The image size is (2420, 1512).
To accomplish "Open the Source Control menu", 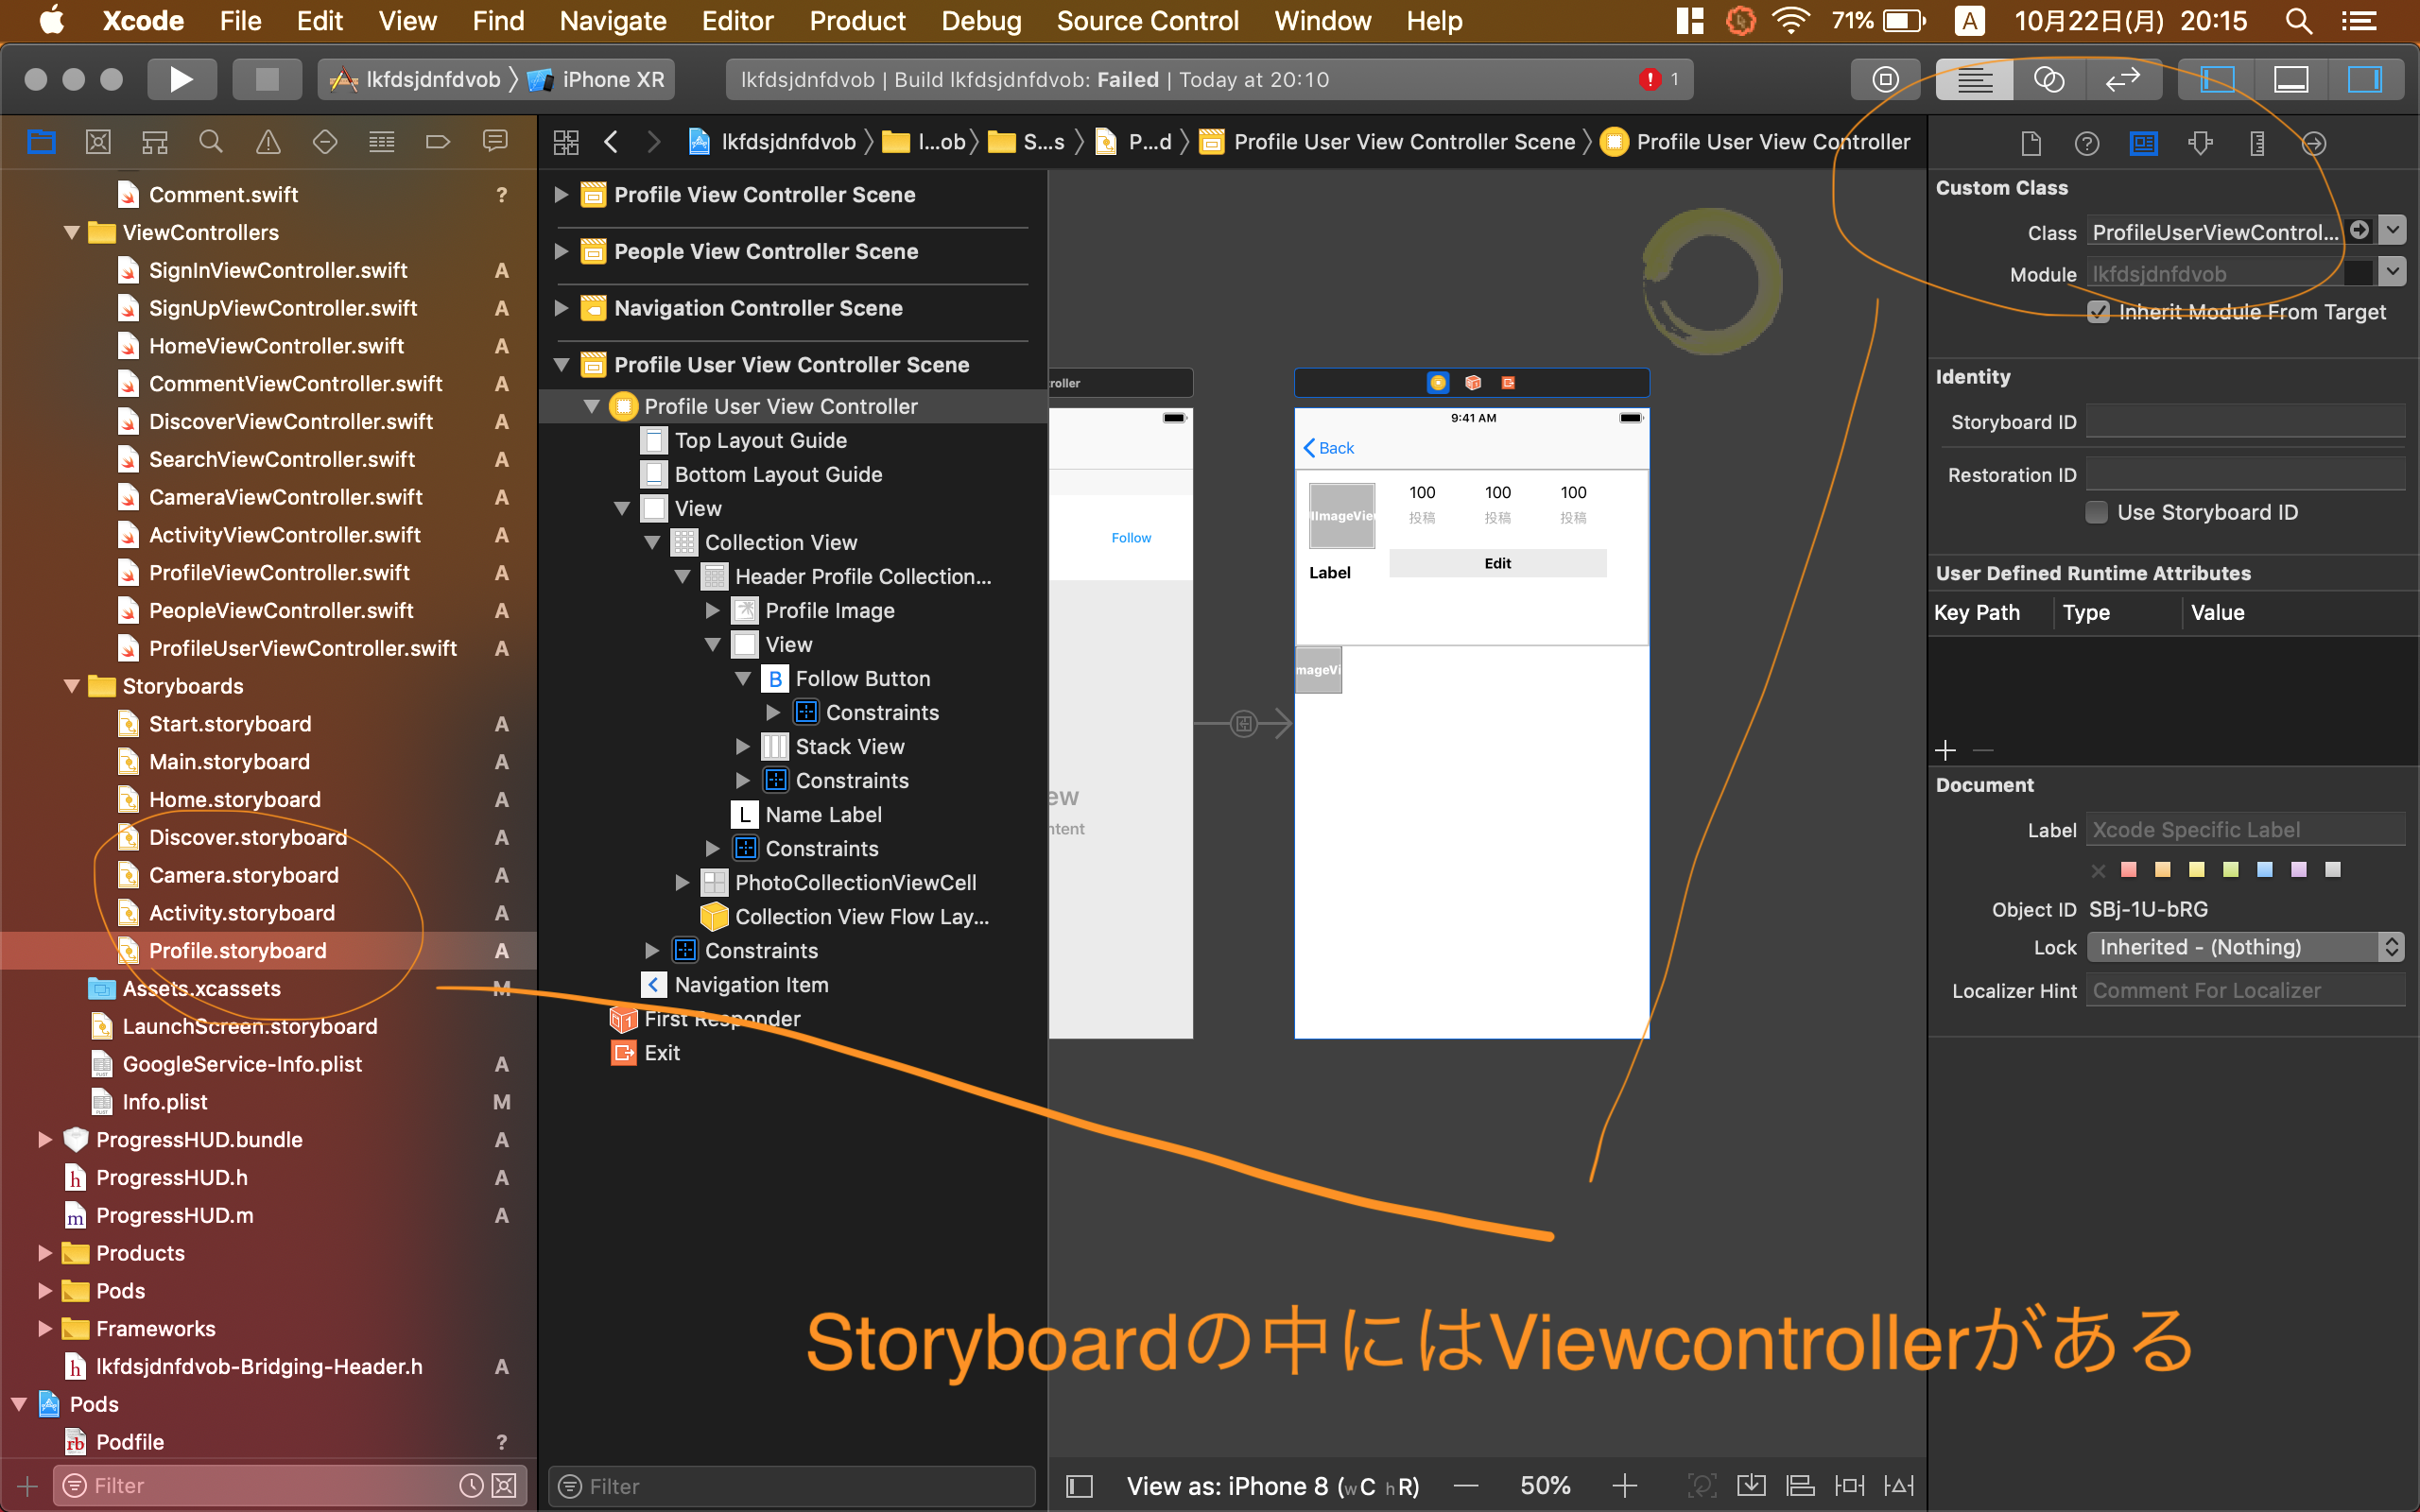I will [1147, 21].
